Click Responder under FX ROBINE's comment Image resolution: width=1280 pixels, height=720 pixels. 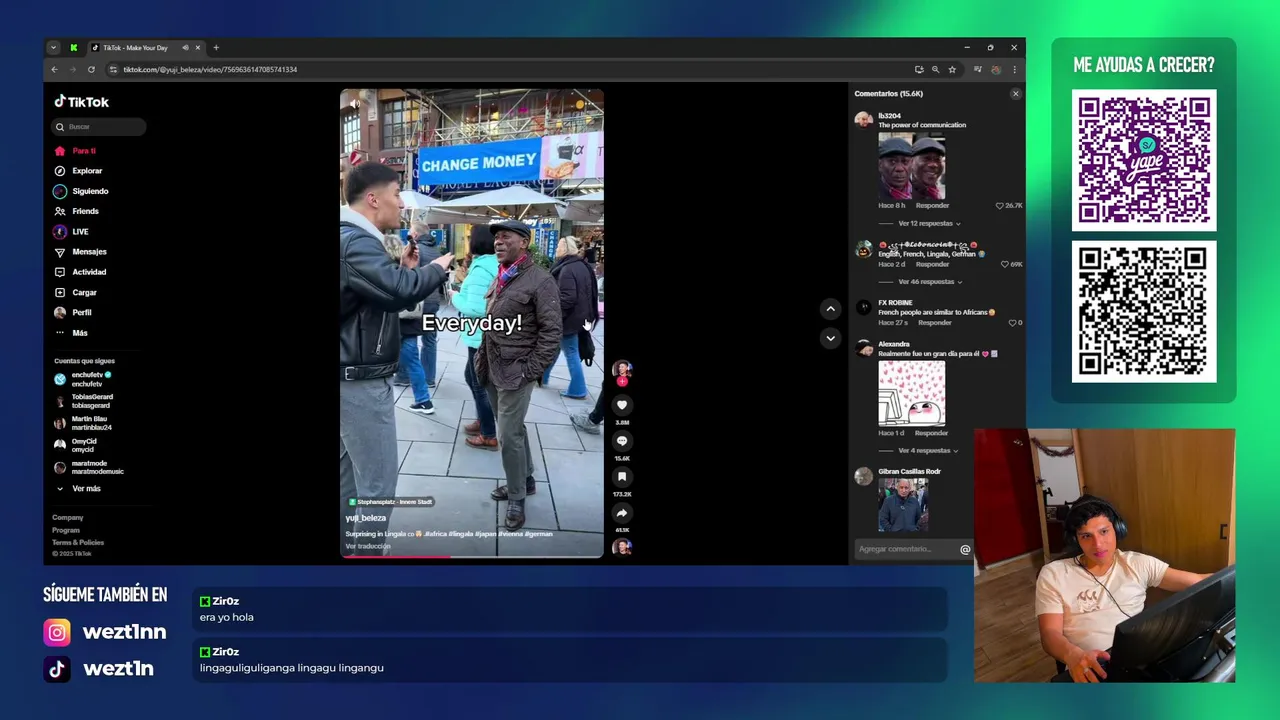(935, 323)
